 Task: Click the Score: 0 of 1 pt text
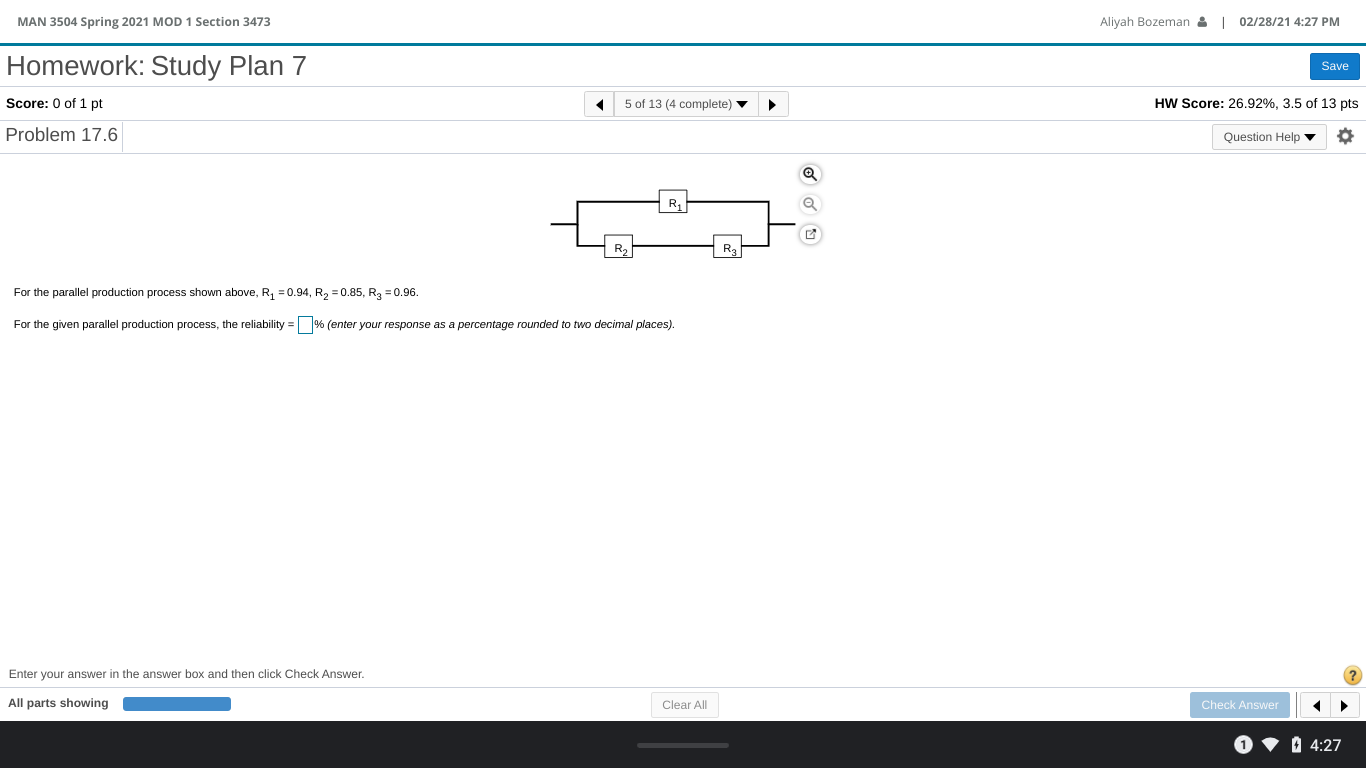point(54,104)
